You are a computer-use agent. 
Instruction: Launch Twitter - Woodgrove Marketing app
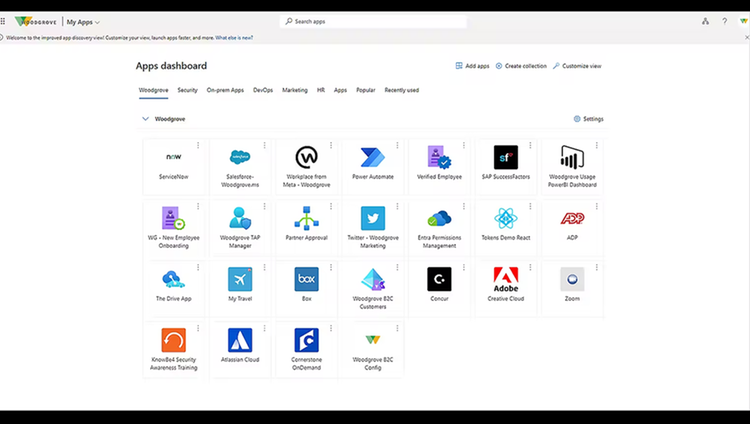click(x=373, y=228)
